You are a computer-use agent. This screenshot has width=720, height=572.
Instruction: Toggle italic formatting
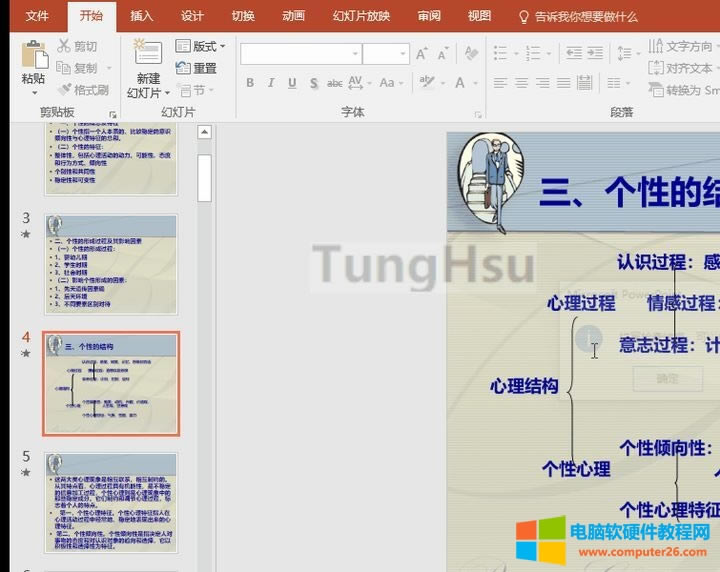click(271, 83)
